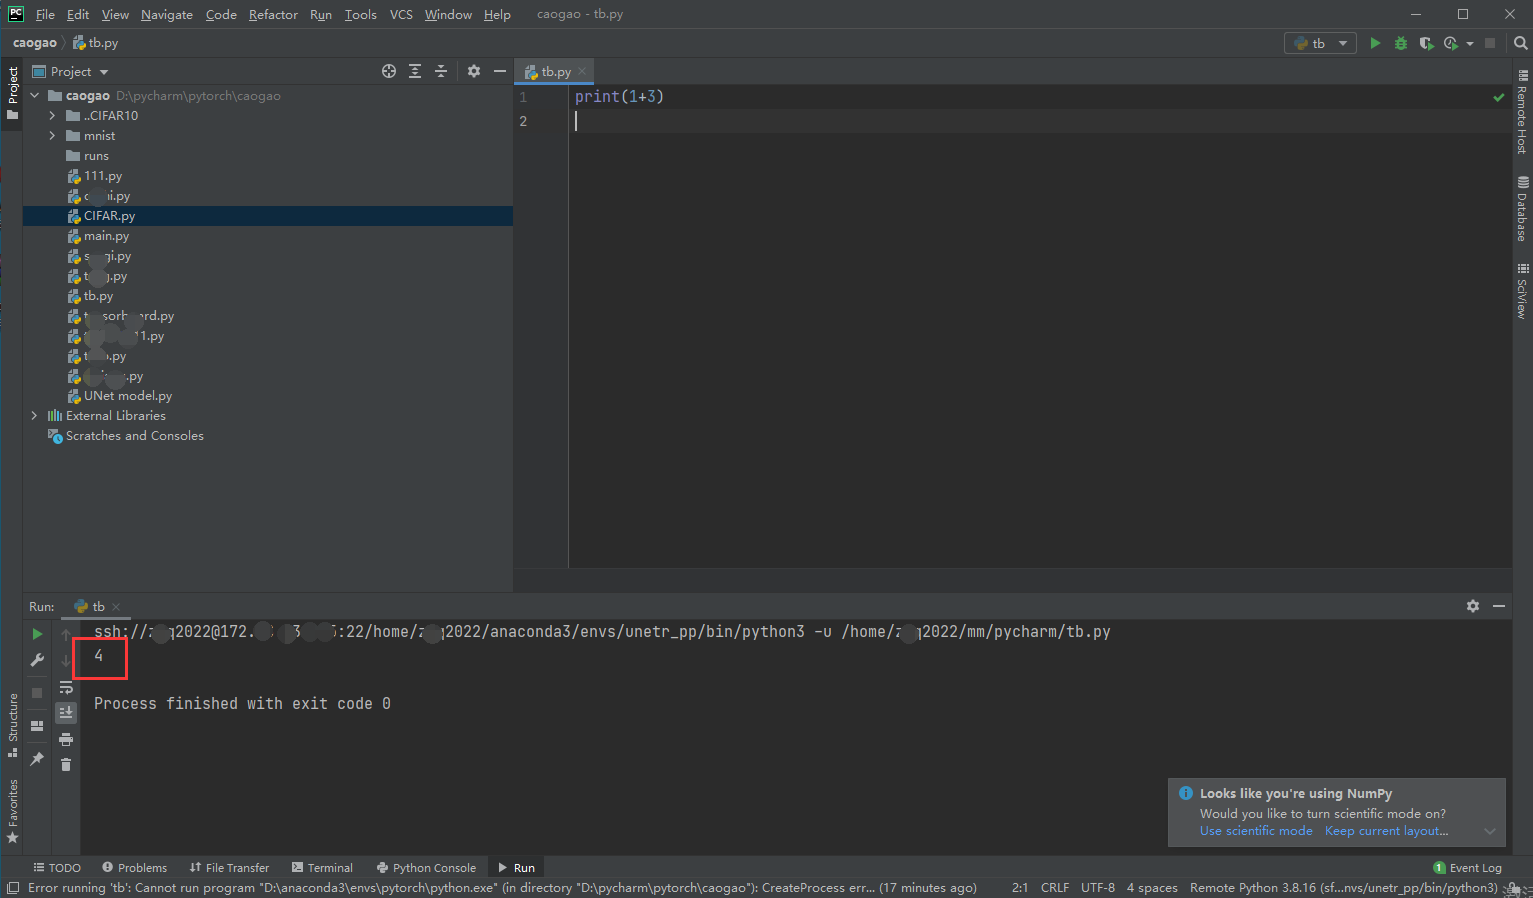Click Down the Stack Trace arrow
The image size is (1533, 898).
coord(66,660)
